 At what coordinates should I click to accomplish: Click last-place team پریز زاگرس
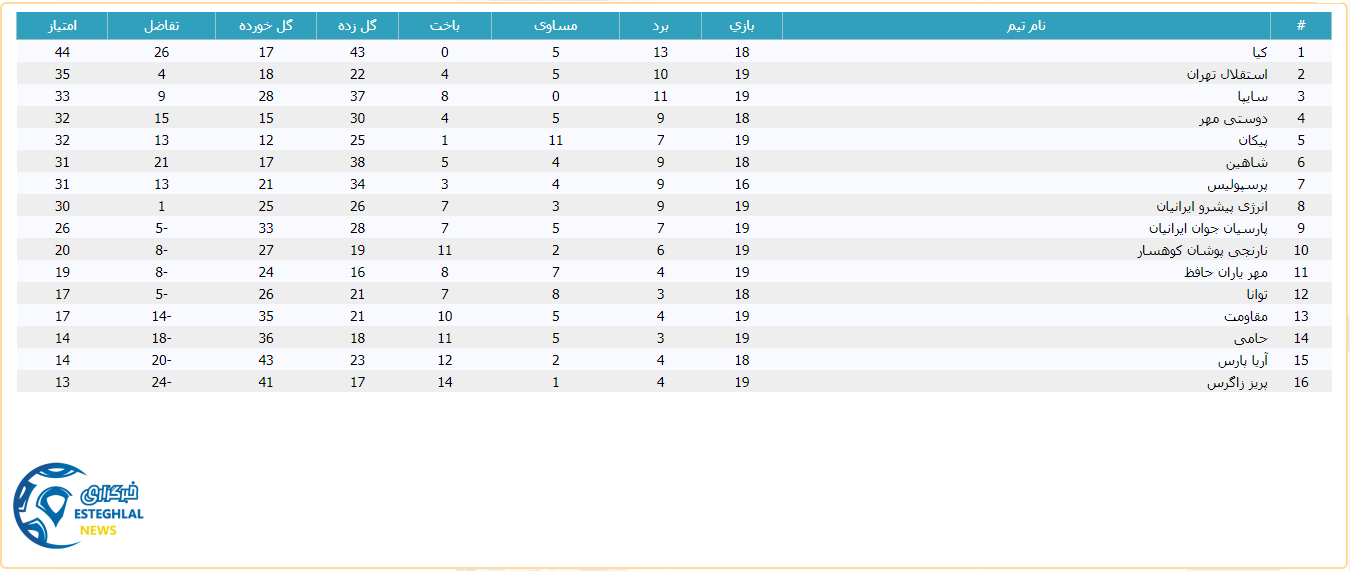1237,382
